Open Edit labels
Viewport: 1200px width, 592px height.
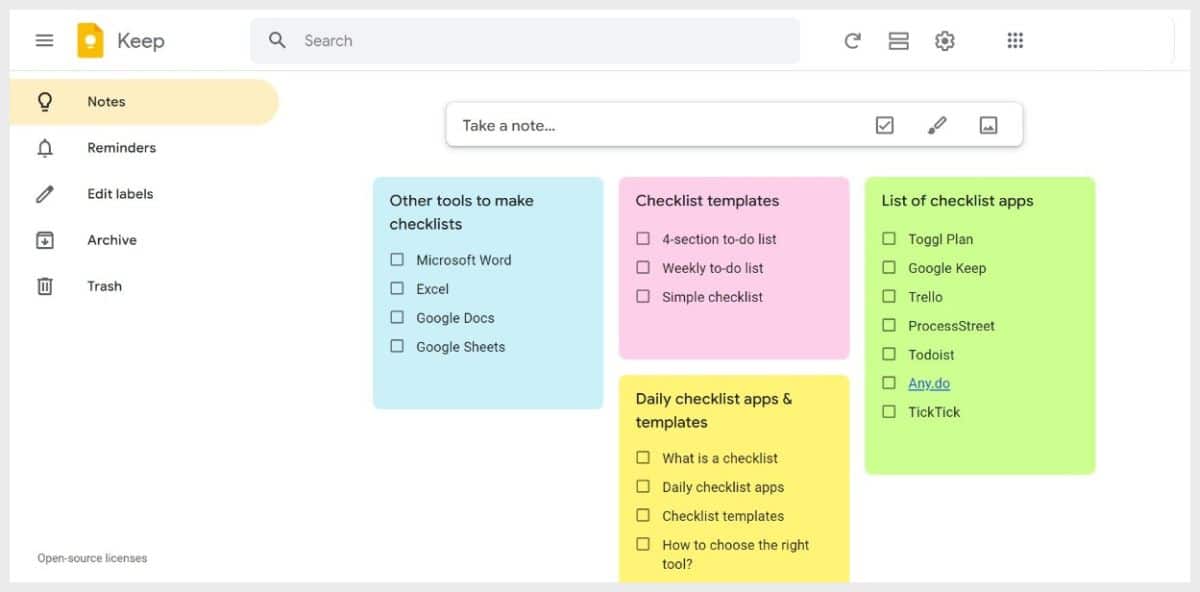point(119,194)
